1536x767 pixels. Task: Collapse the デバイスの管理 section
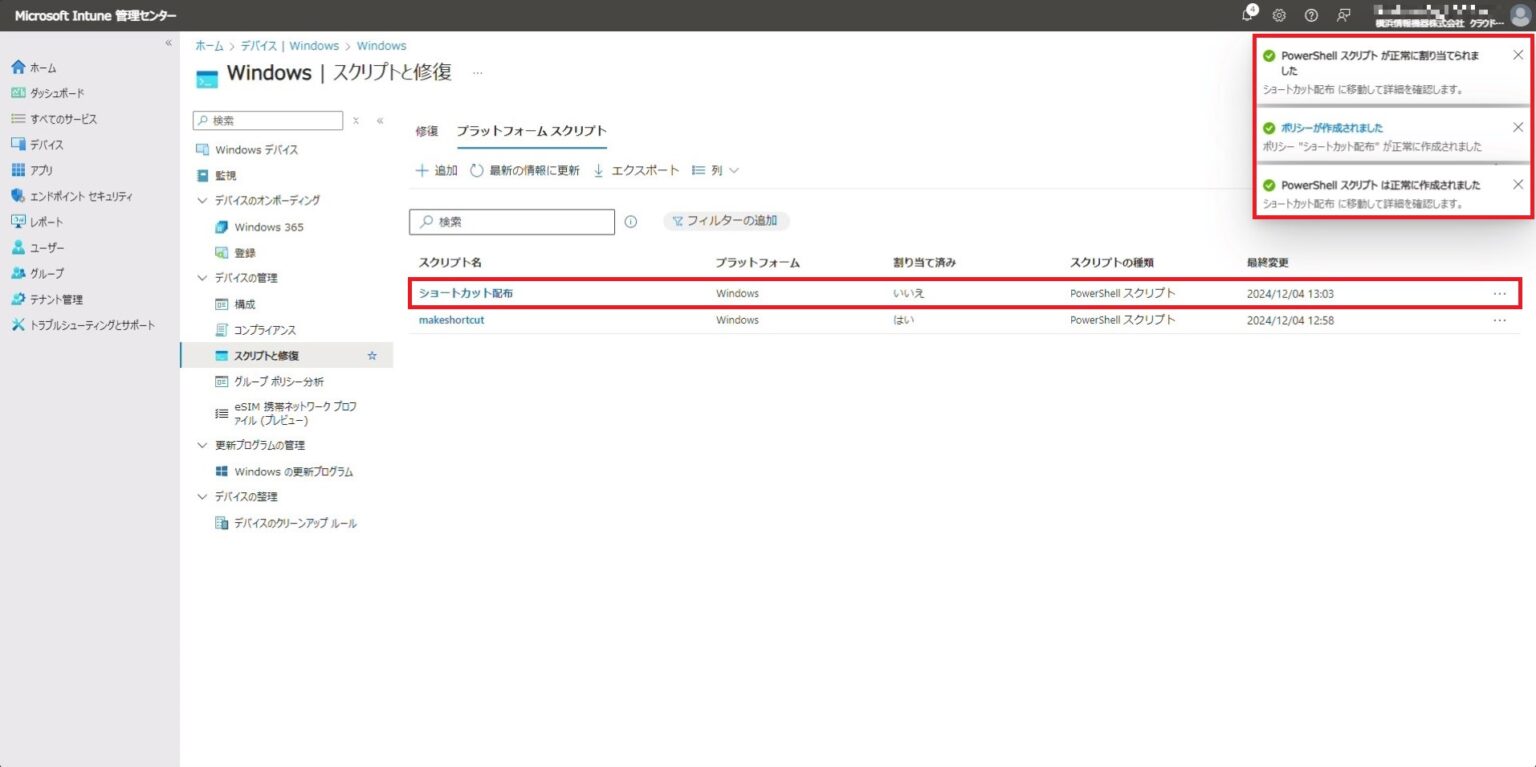pos(203,277)
